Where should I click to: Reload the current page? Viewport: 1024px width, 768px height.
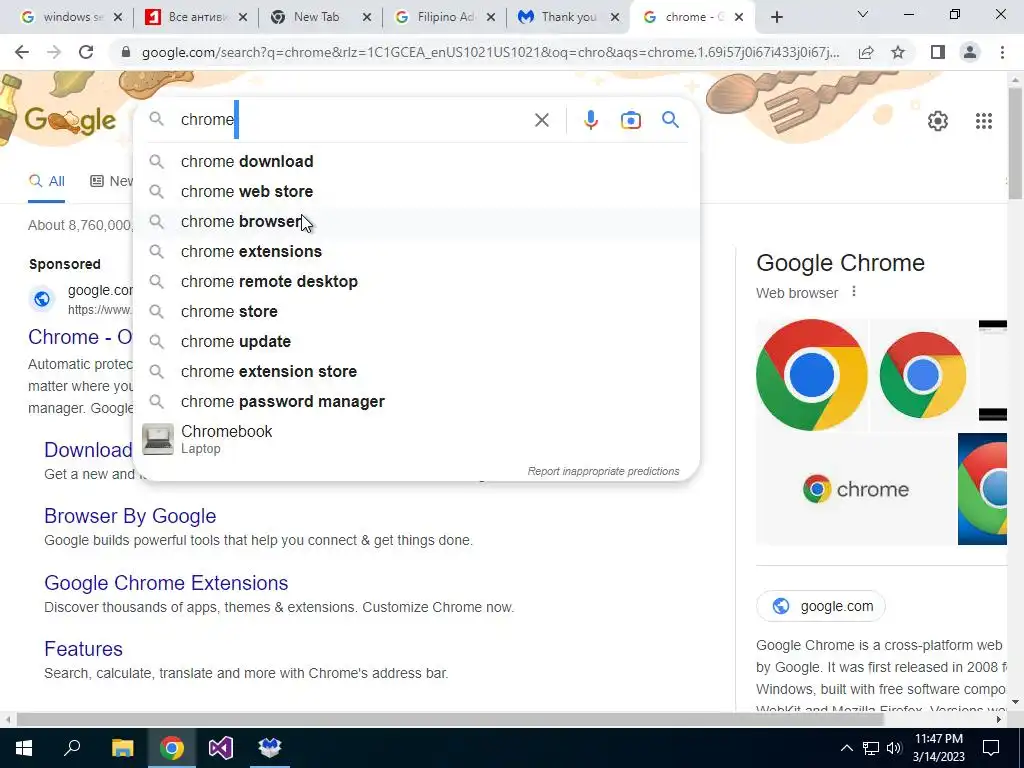click(x=86, y=52)
